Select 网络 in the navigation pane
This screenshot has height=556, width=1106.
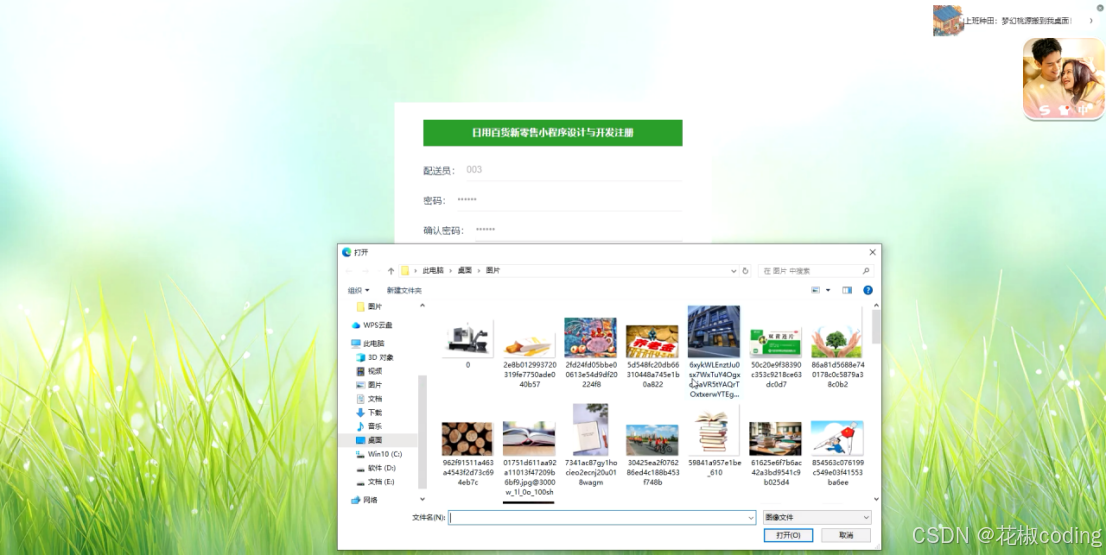pyautogui.click(x=365, y=500)
